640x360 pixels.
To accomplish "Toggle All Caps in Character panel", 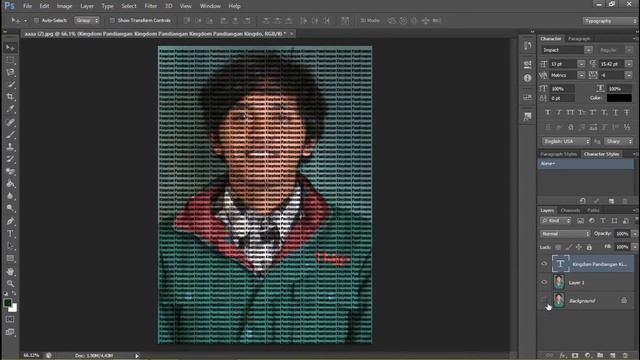I will [x=570, y=113].
